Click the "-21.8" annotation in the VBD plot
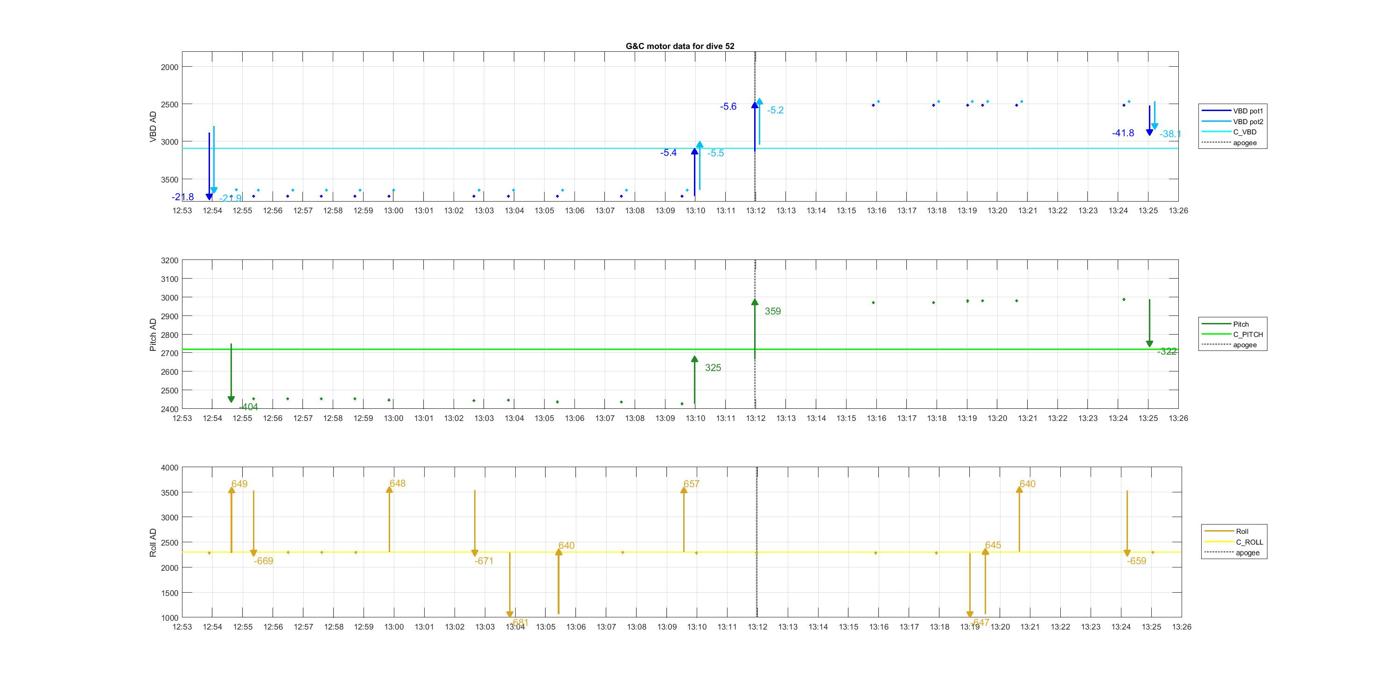Image resolution: width=1400 pixels, height=693 pixels. [183, 197]
